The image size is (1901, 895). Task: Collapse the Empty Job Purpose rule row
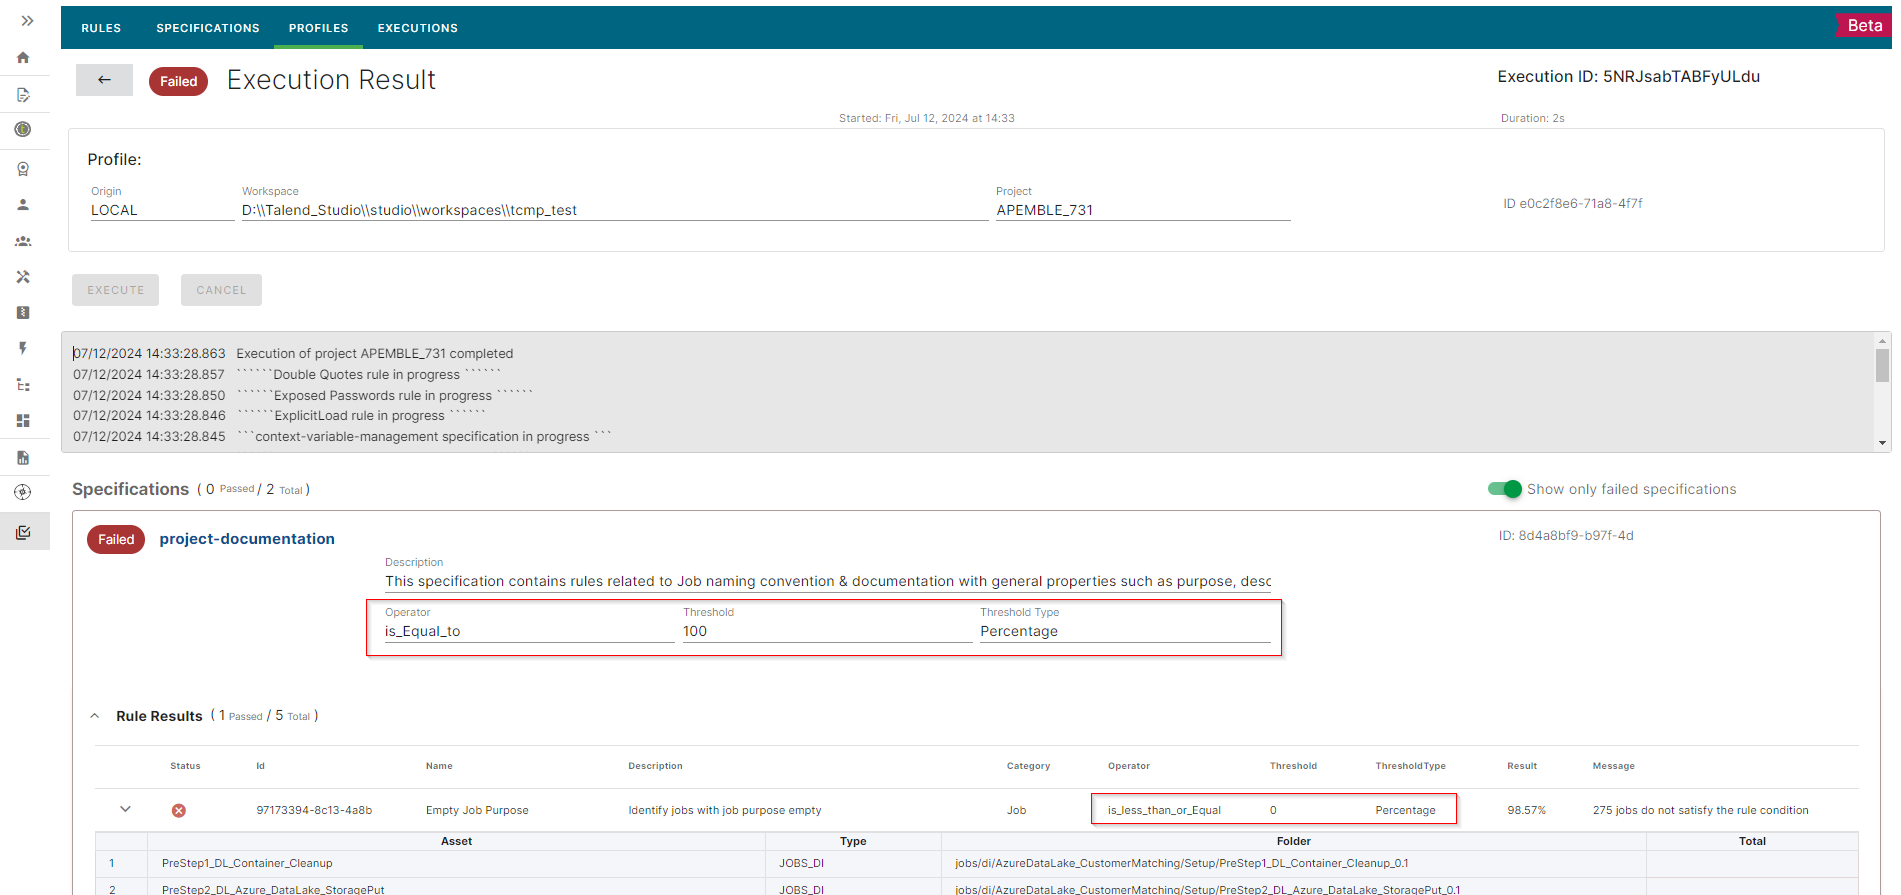(125, 809)
